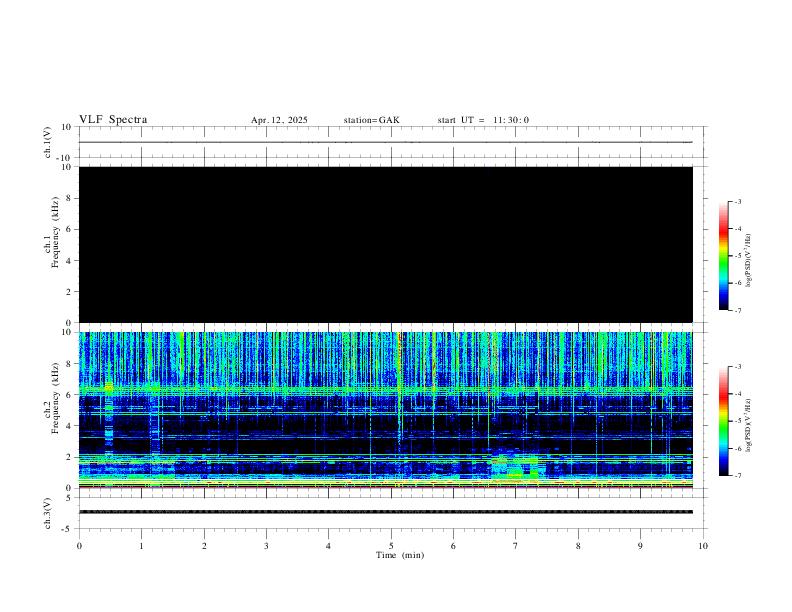Click the lower PSD color scale bar
The image size is (792, 612).
[723, 421]
